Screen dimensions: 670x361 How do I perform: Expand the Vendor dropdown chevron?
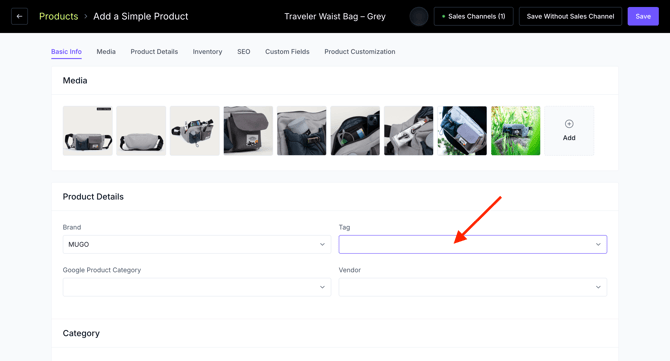(x=598, y=287)
